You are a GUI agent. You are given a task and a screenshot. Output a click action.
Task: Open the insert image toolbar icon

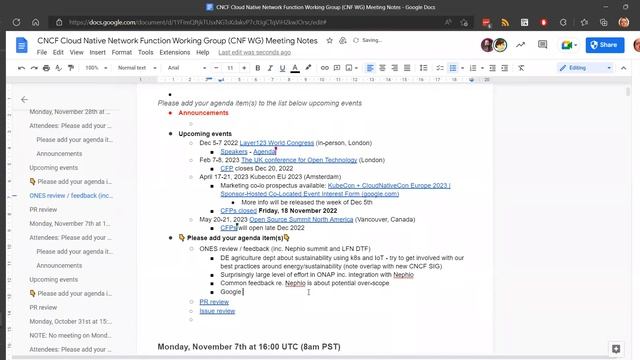tap(349, 68)
